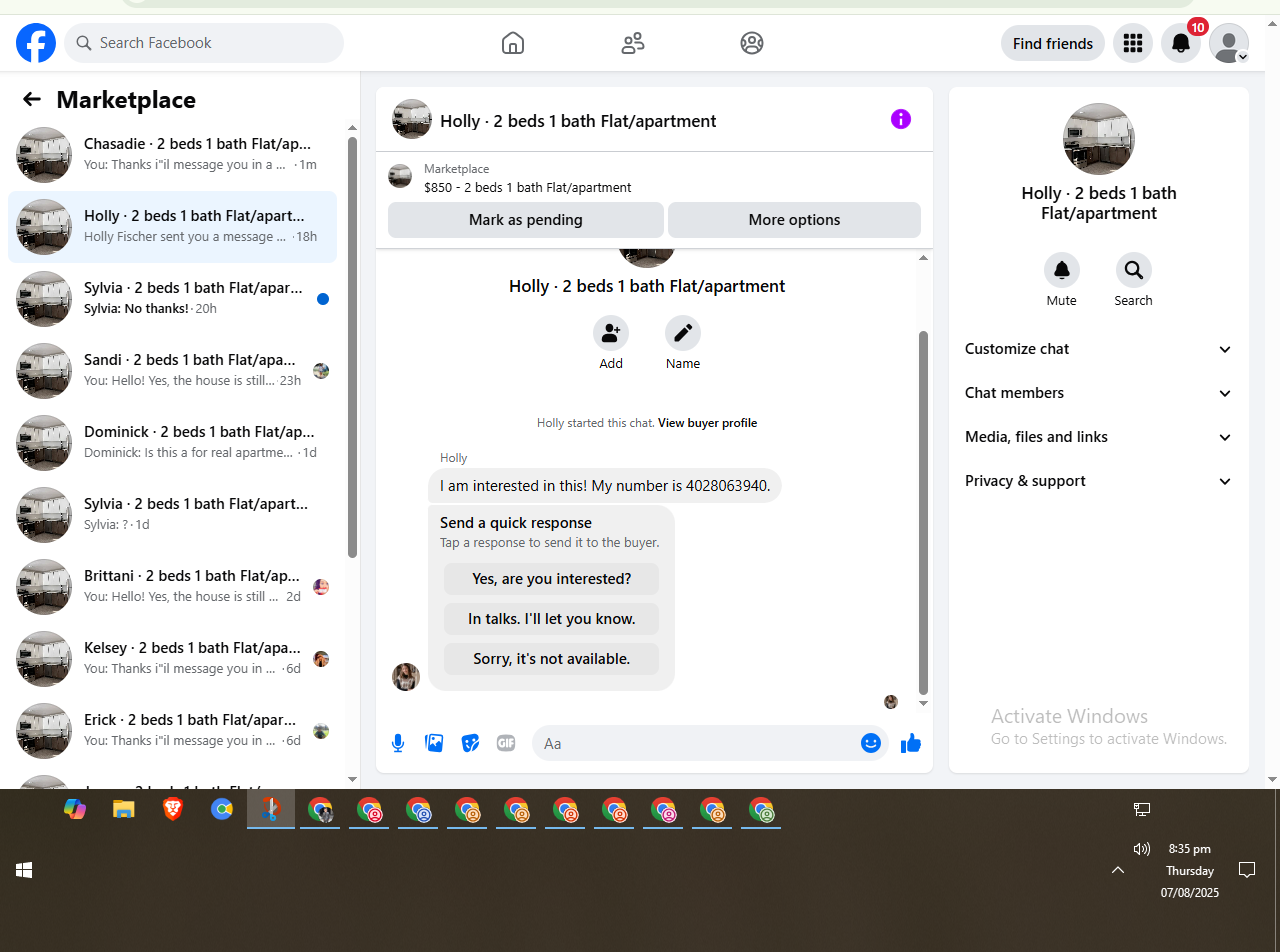This screenshot has width=1280, height=952.
Task: Send a thumbs up like
Action: (x=911, y=743)
